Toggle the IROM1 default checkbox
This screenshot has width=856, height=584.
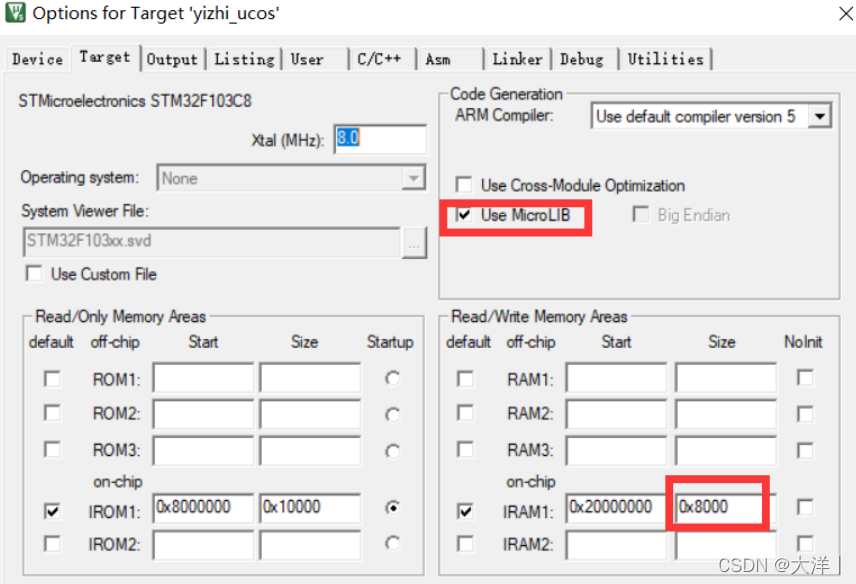pyautogui.click(x=52, y=511)
